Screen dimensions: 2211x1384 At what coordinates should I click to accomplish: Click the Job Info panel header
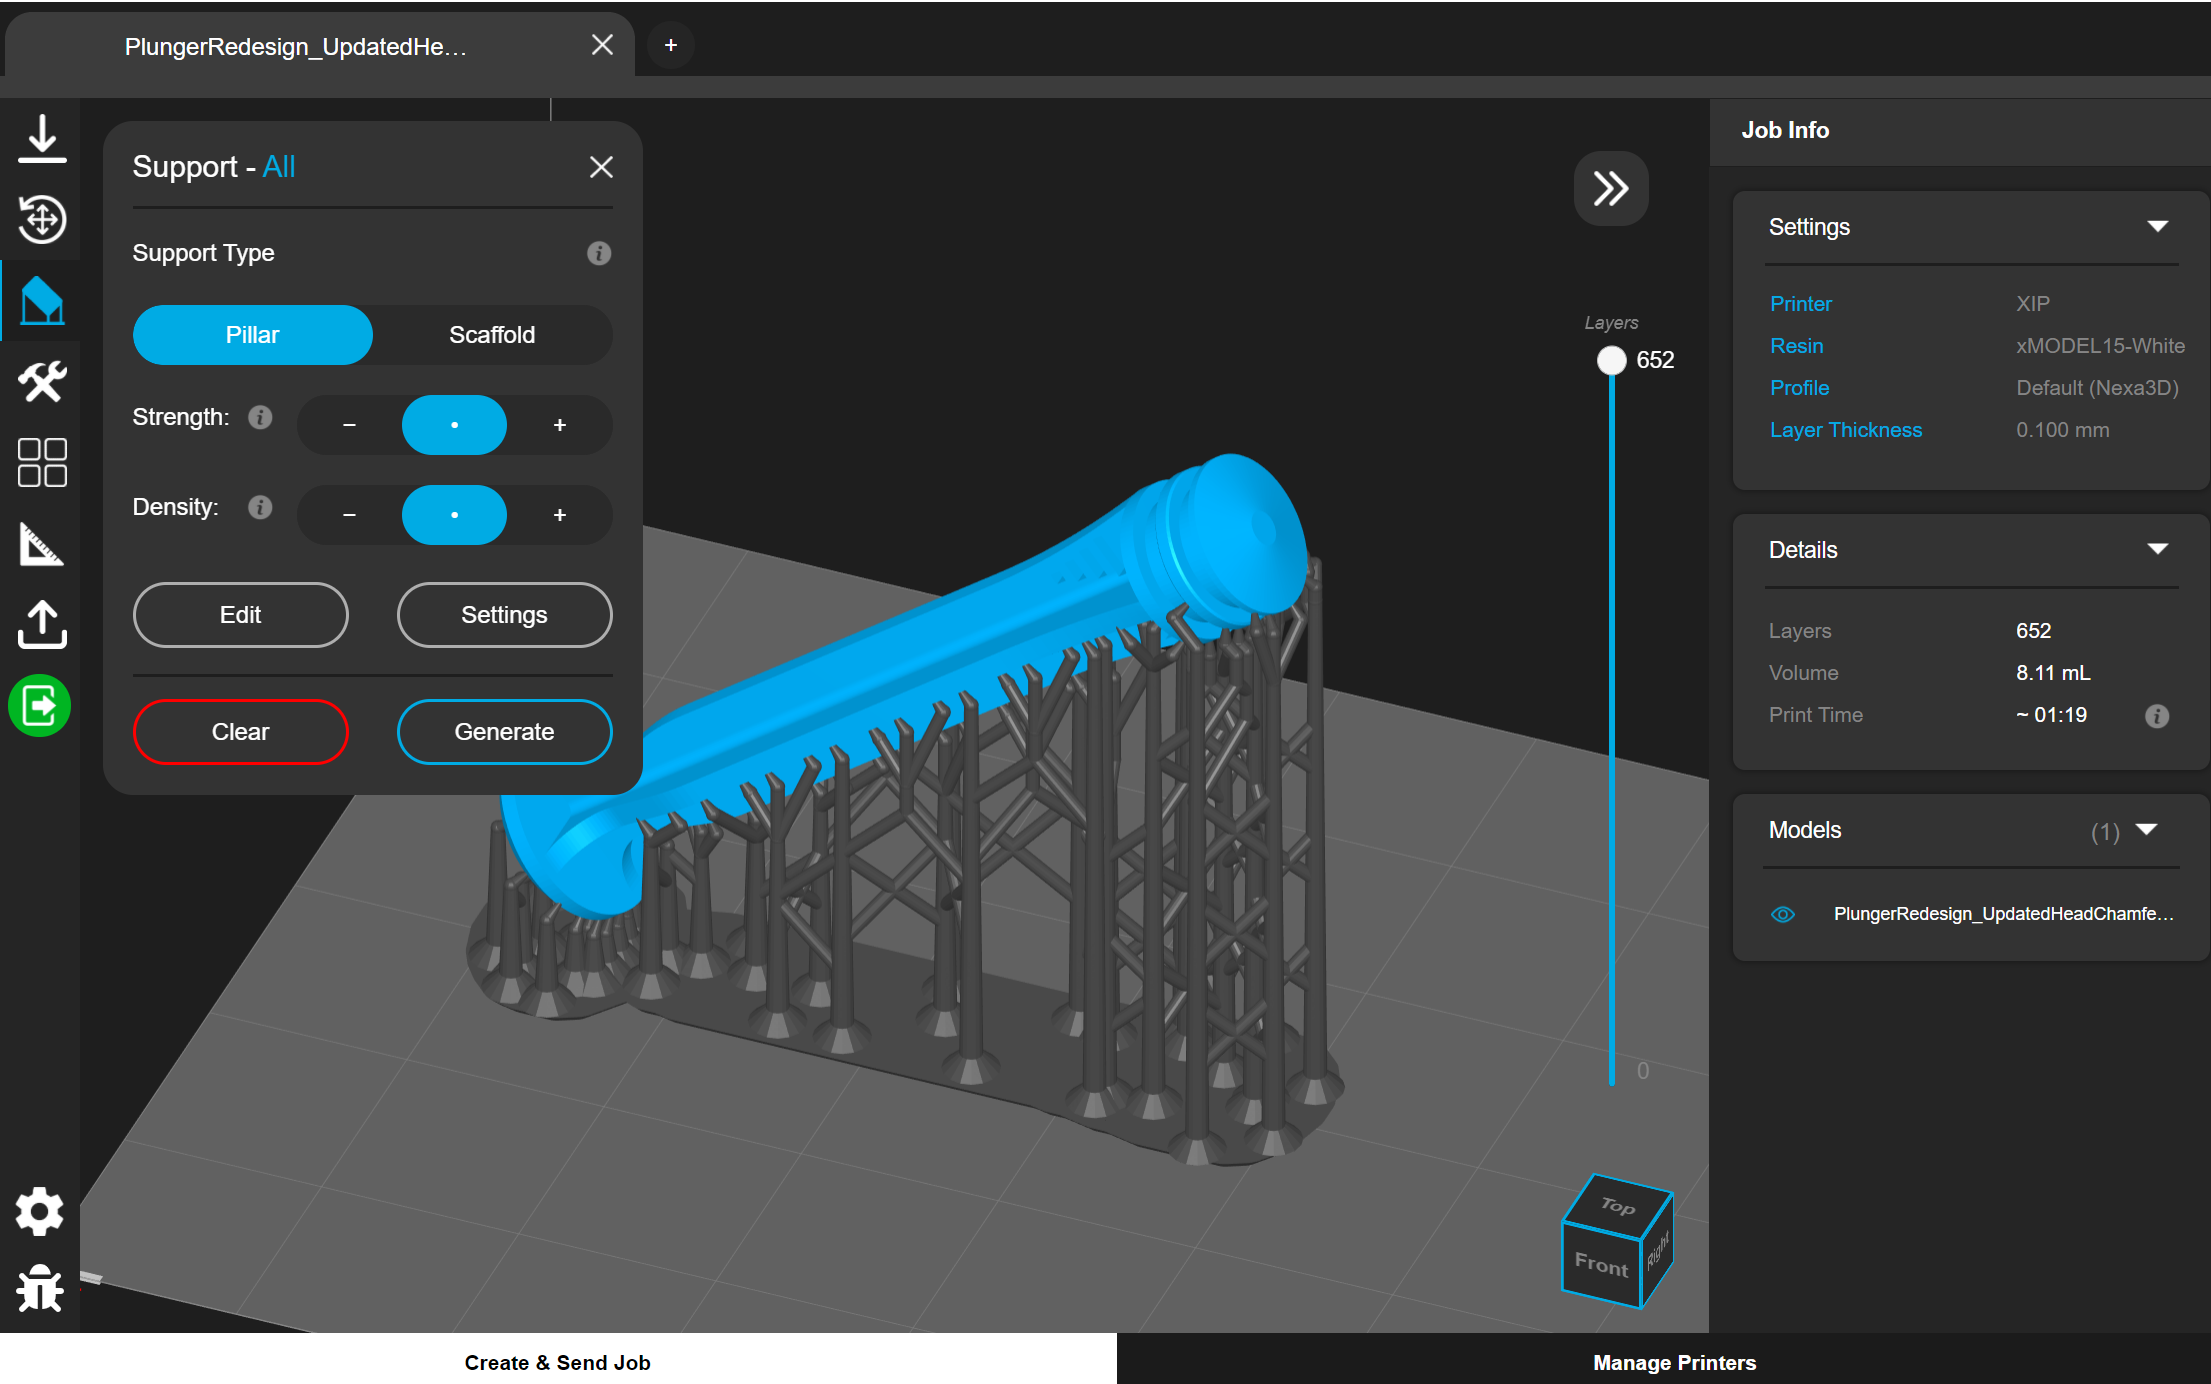(1960, 131)
